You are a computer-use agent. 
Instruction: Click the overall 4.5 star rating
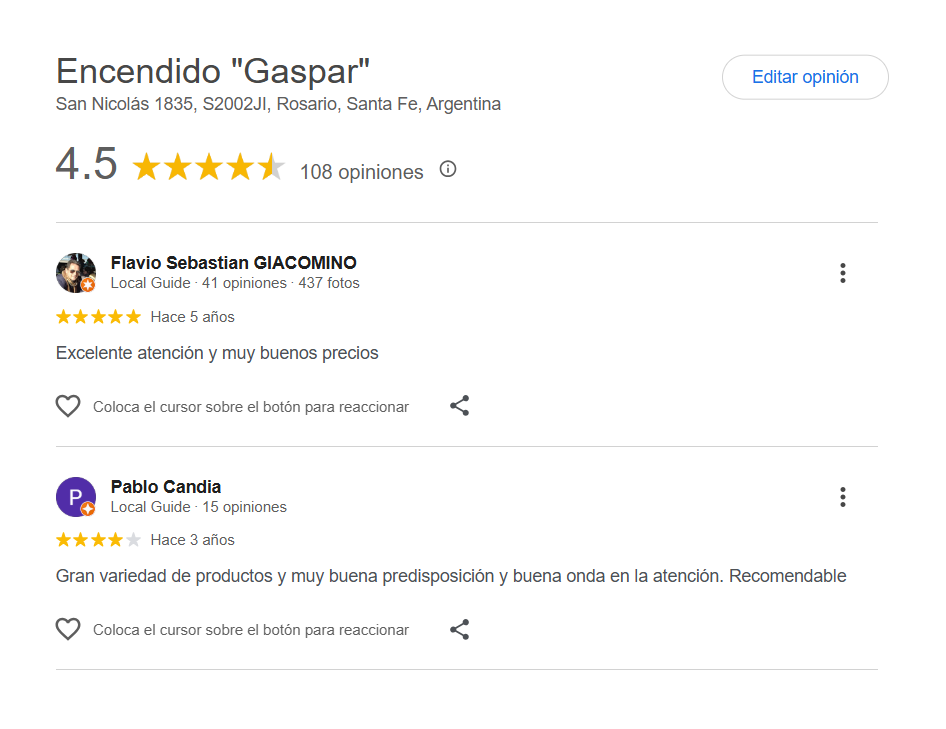pos(208,167)
